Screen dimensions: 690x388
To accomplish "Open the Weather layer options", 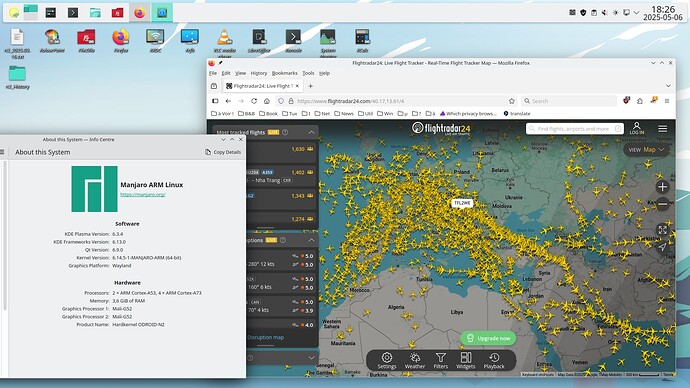I will (x=415, y=360).
